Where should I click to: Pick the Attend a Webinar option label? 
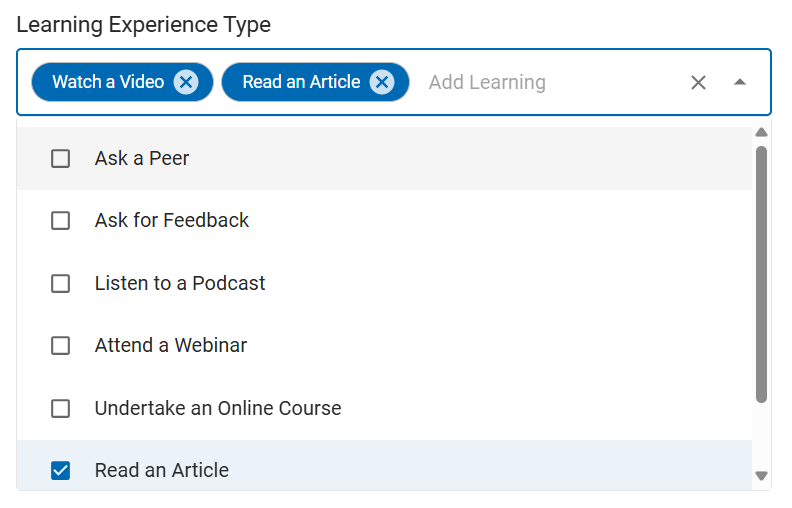coord(171,345)
